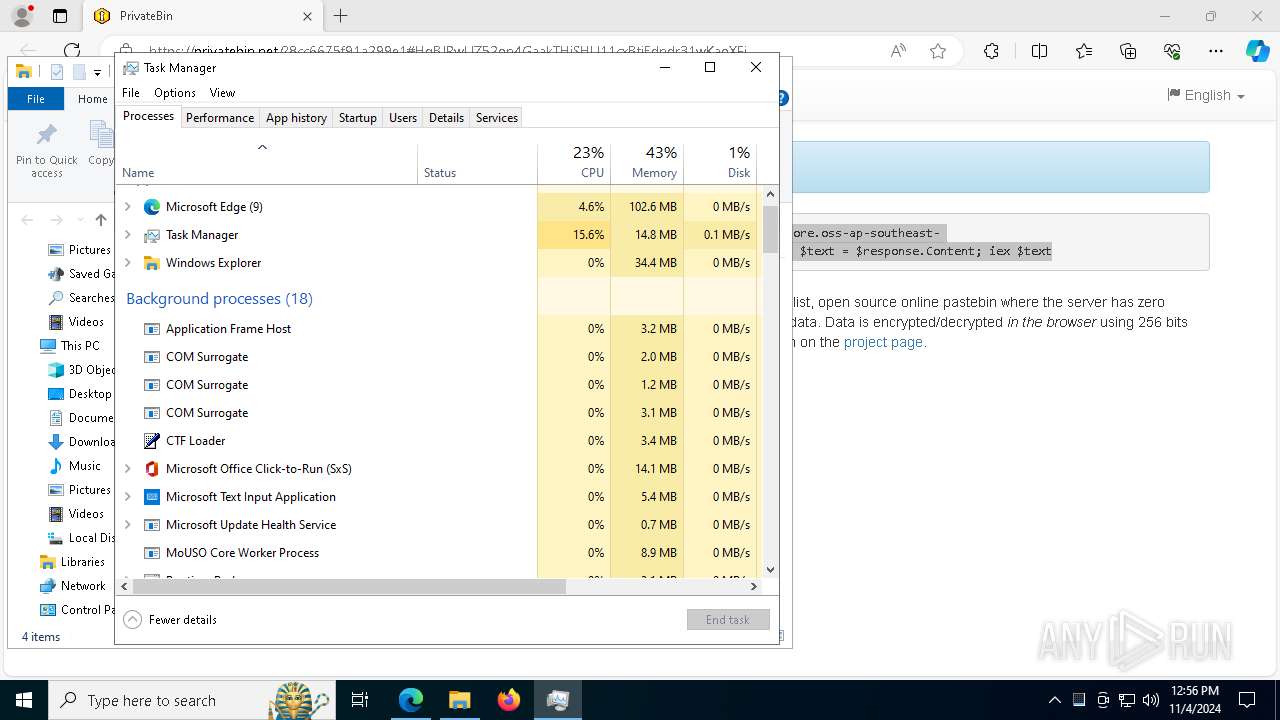Switch to the Performance tab
This screenshot has width=1280, height=720.
pos(220,118)
